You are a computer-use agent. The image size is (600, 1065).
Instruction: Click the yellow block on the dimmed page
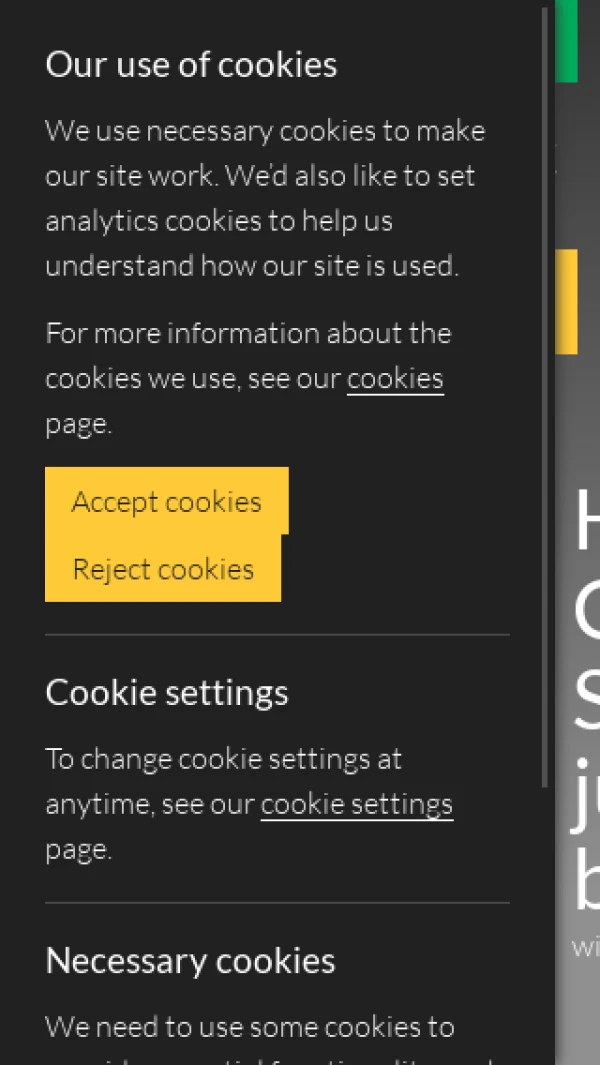coord(567,301)
